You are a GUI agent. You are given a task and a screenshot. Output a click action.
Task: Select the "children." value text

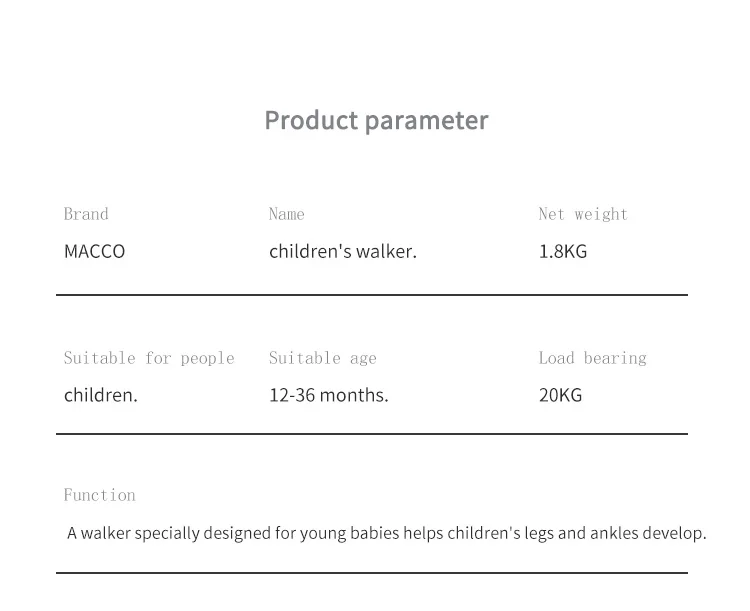coord(100,395)
